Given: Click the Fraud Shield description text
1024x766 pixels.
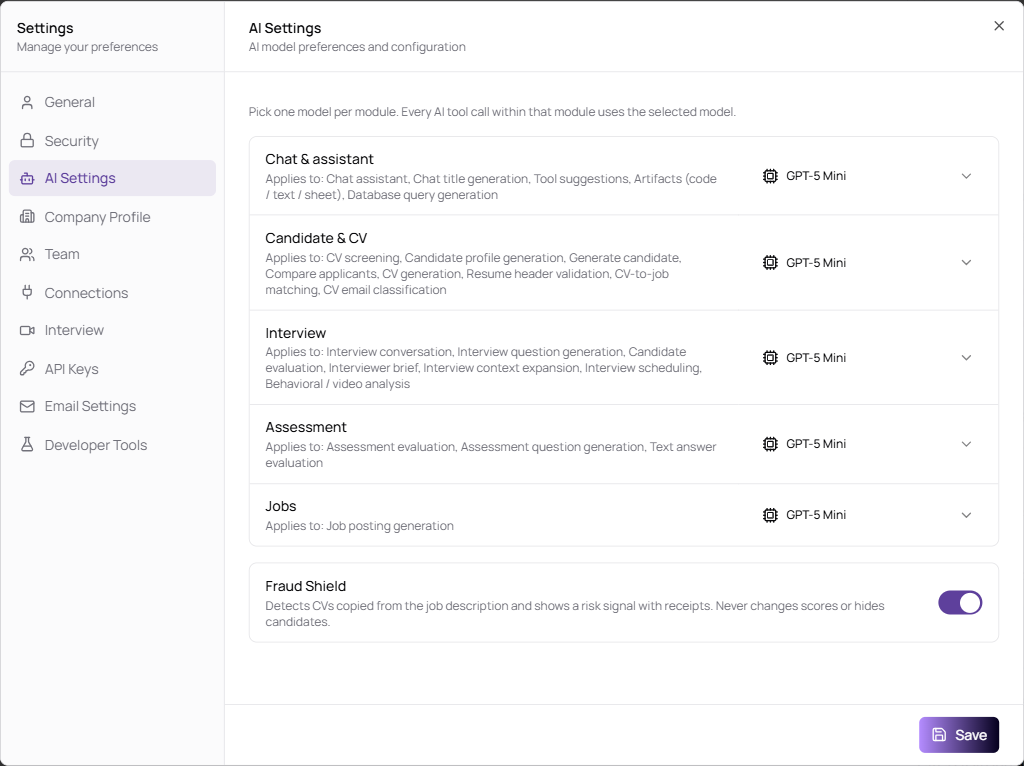Looking at the screenshot, I should [575, 614].
